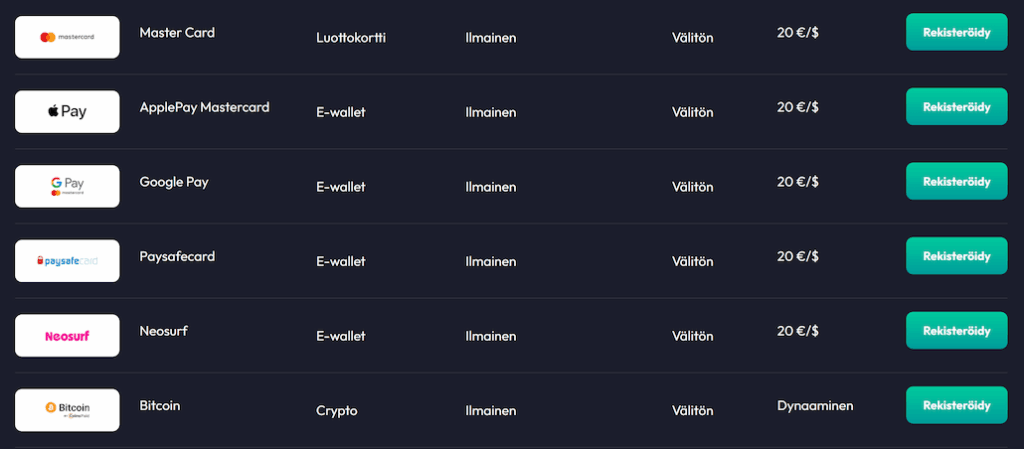Select the Google Pay method name
This screenshot has width=1024, height=449.
click(174, 182)
